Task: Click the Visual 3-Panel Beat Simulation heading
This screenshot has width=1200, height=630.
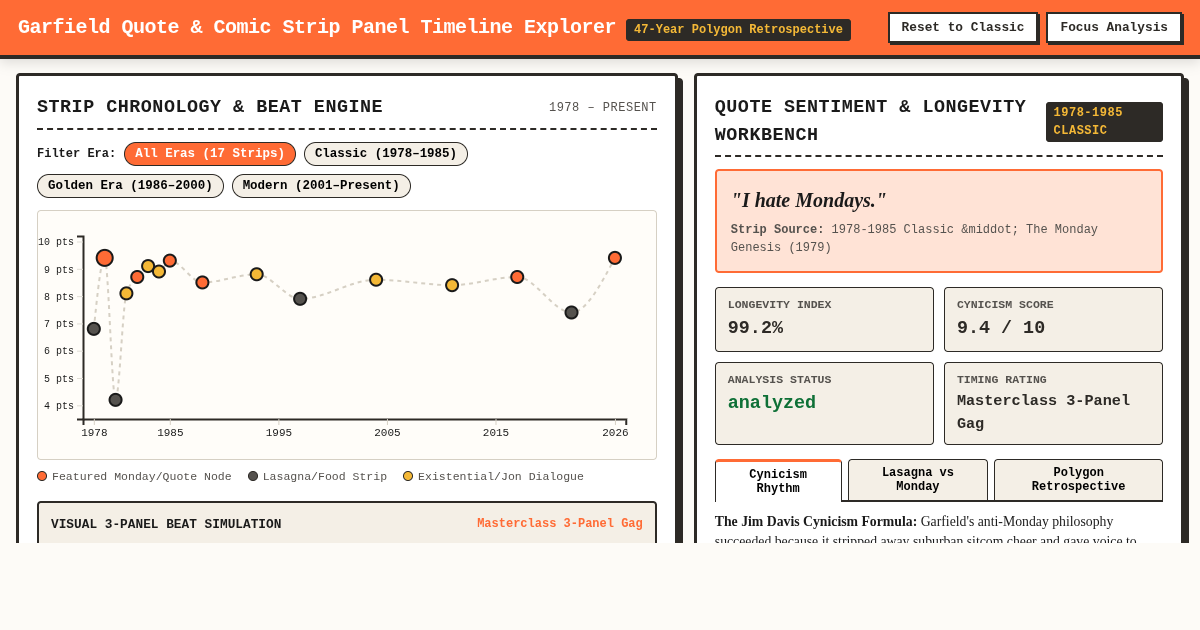Action: pos(166,524)
